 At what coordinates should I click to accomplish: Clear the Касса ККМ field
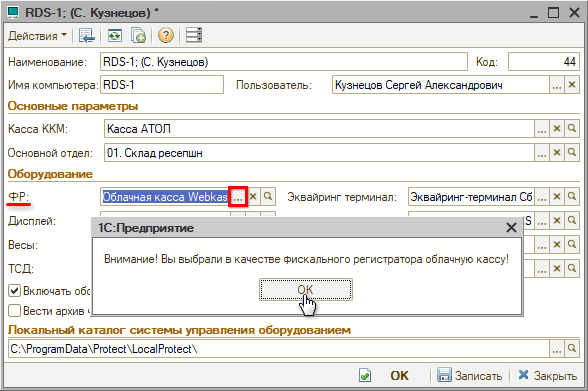[x=557, y=129]
